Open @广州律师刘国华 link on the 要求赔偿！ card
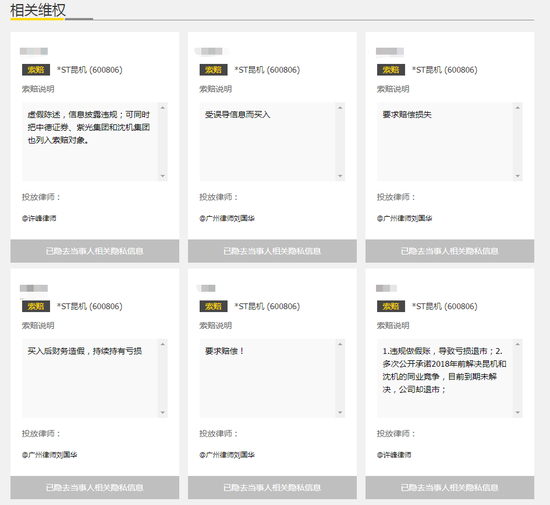The image size is (550, 505). tap(227, 455)
